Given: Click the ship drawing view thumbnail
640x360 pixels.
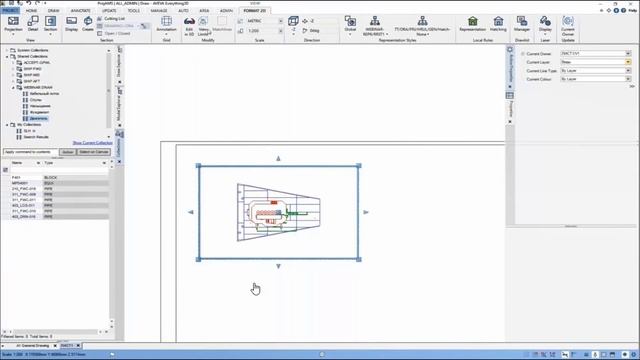Looking at the screenshot, I should [x=279, y=213].
